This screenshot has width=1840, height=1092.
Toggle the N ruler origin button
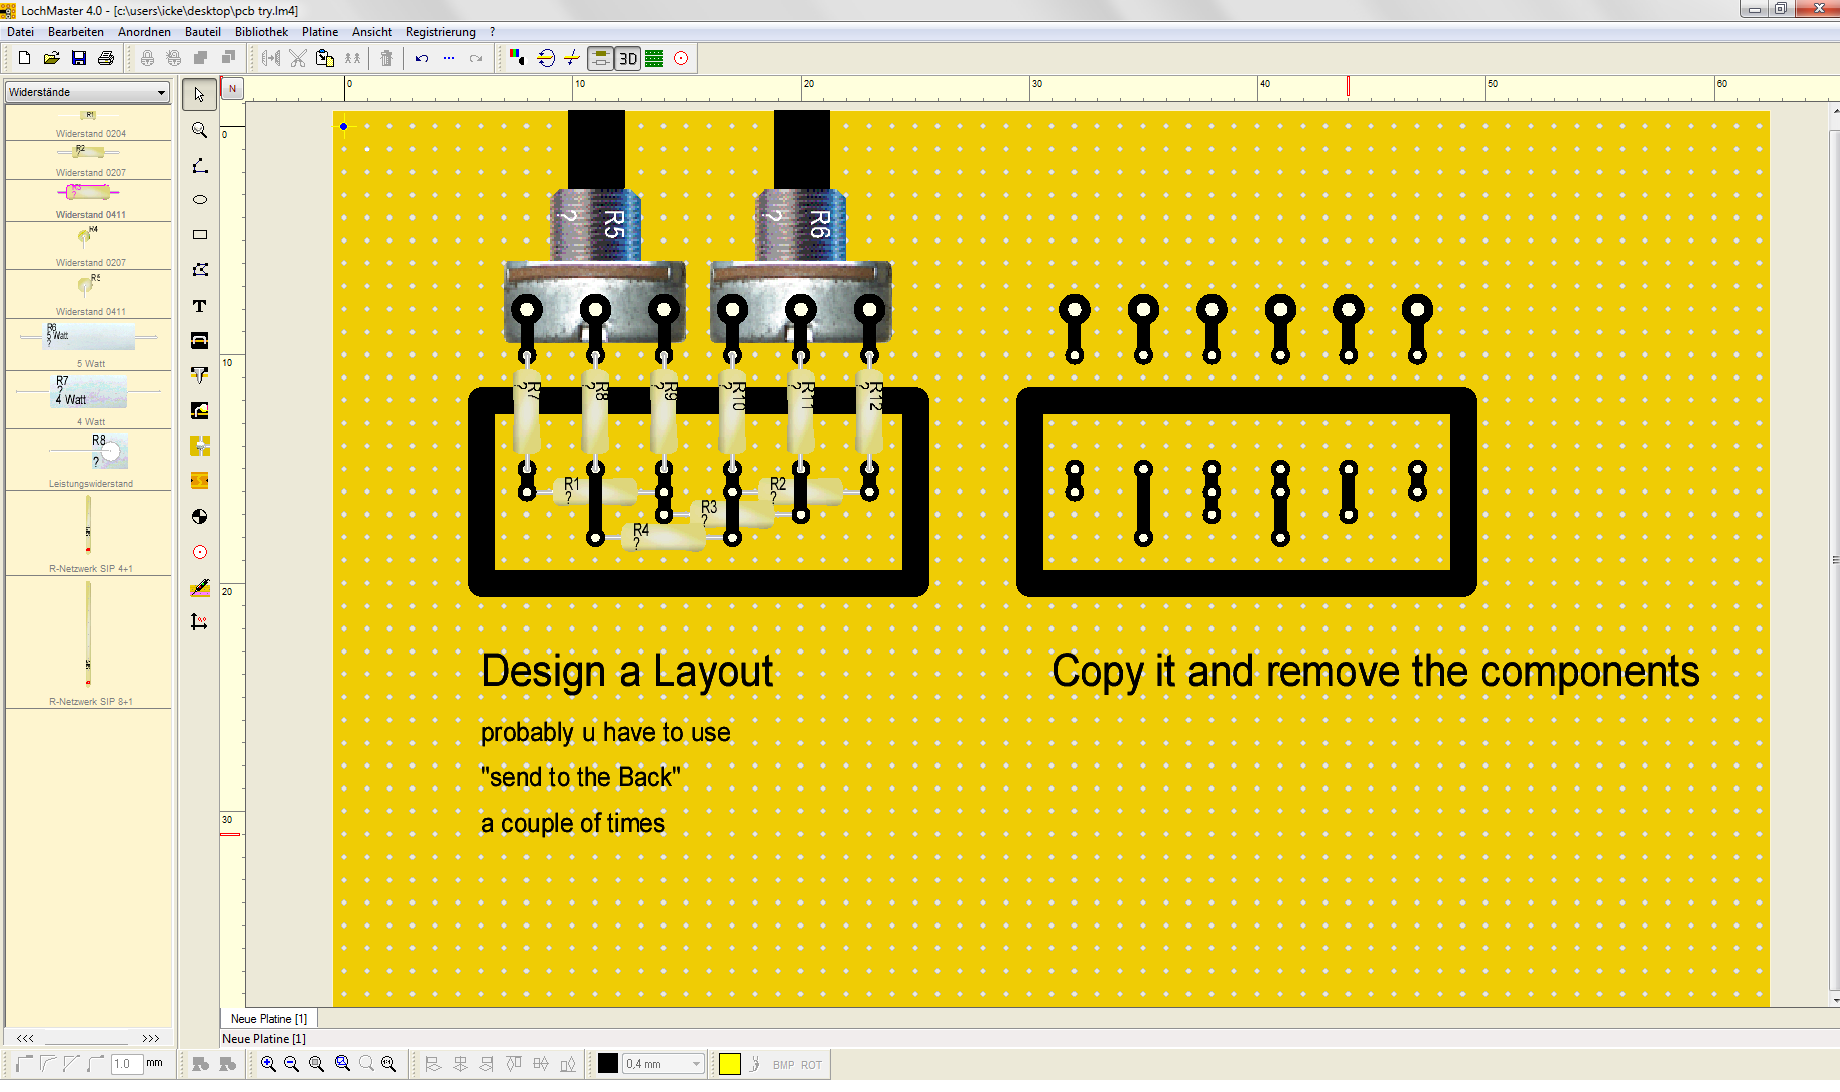tap(232, 88)
